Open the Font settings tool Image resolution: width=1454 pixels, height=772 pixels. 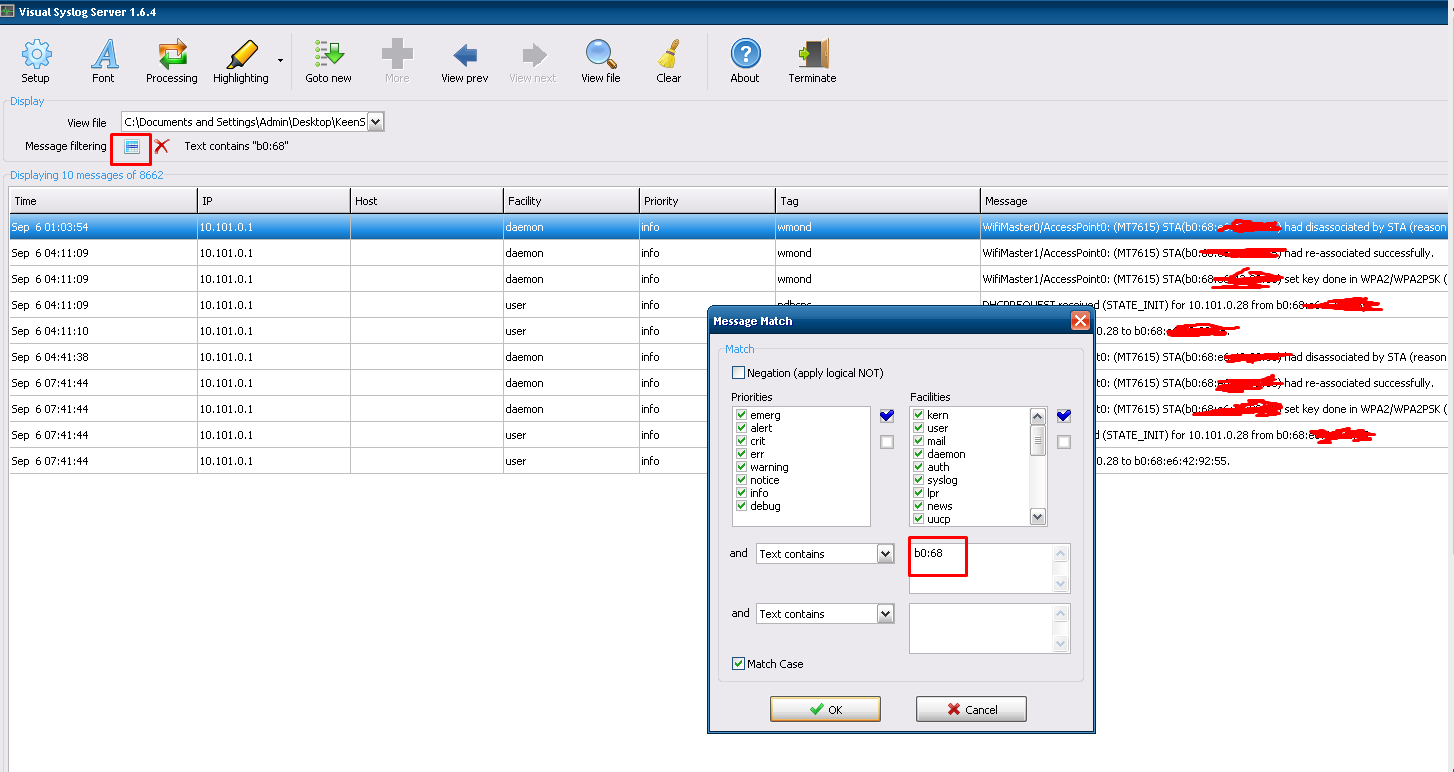tap(103, 61)
